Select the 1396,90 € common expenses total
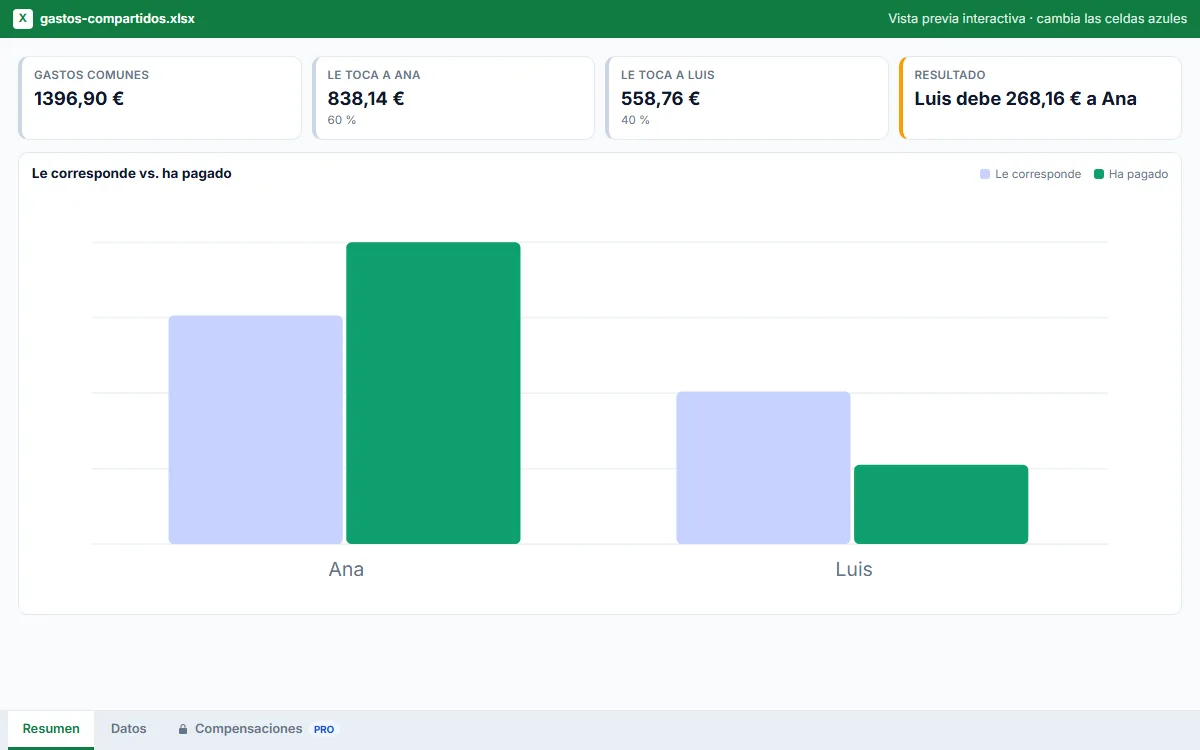 pyautogui.click(x=79, y=99)
